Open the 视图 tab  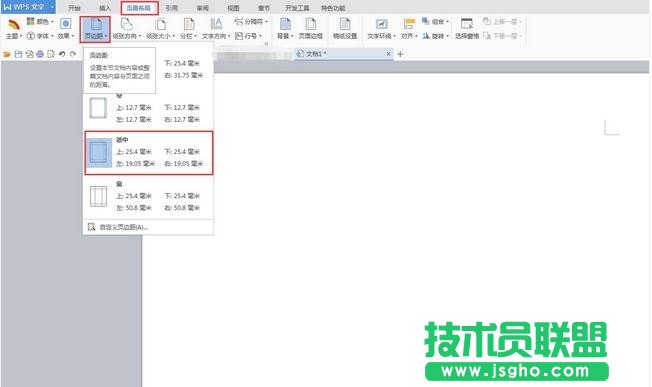(x=233, y=8)
